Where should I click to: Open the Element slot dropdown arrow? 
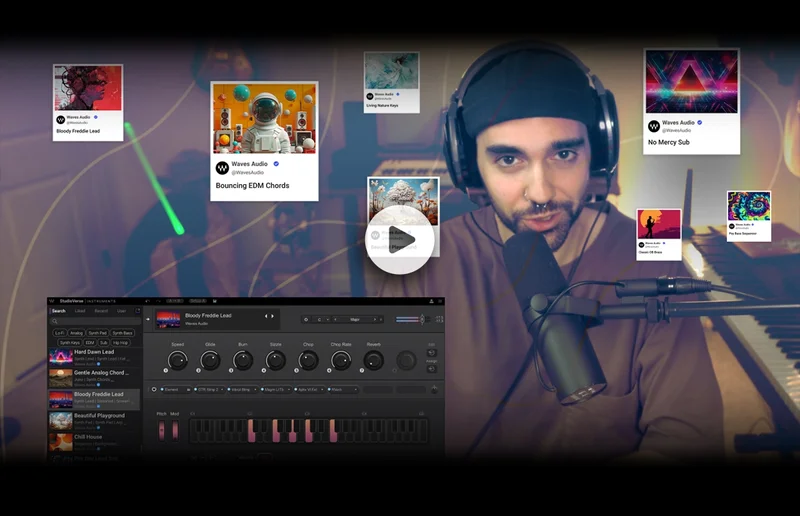point(188,389)
